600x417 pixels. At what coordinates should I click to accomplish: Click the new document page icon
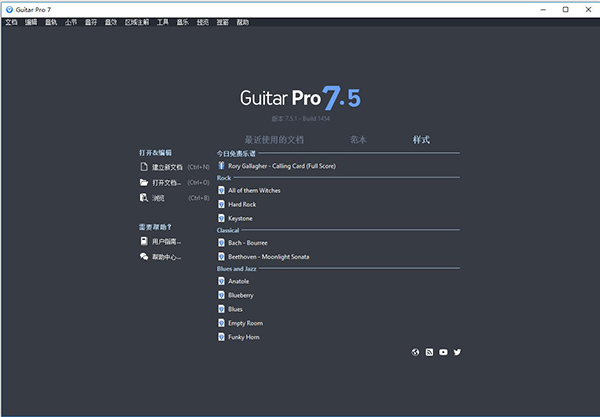144,167
